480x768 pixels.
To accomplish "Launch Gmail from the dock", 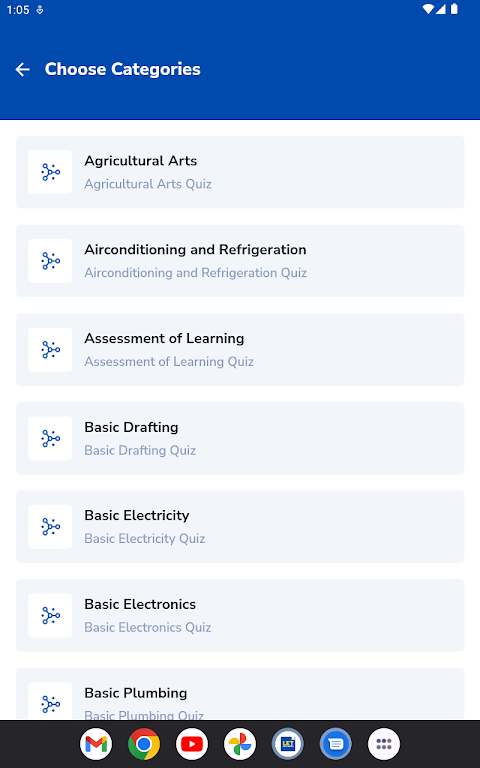I will click(96, 744).
